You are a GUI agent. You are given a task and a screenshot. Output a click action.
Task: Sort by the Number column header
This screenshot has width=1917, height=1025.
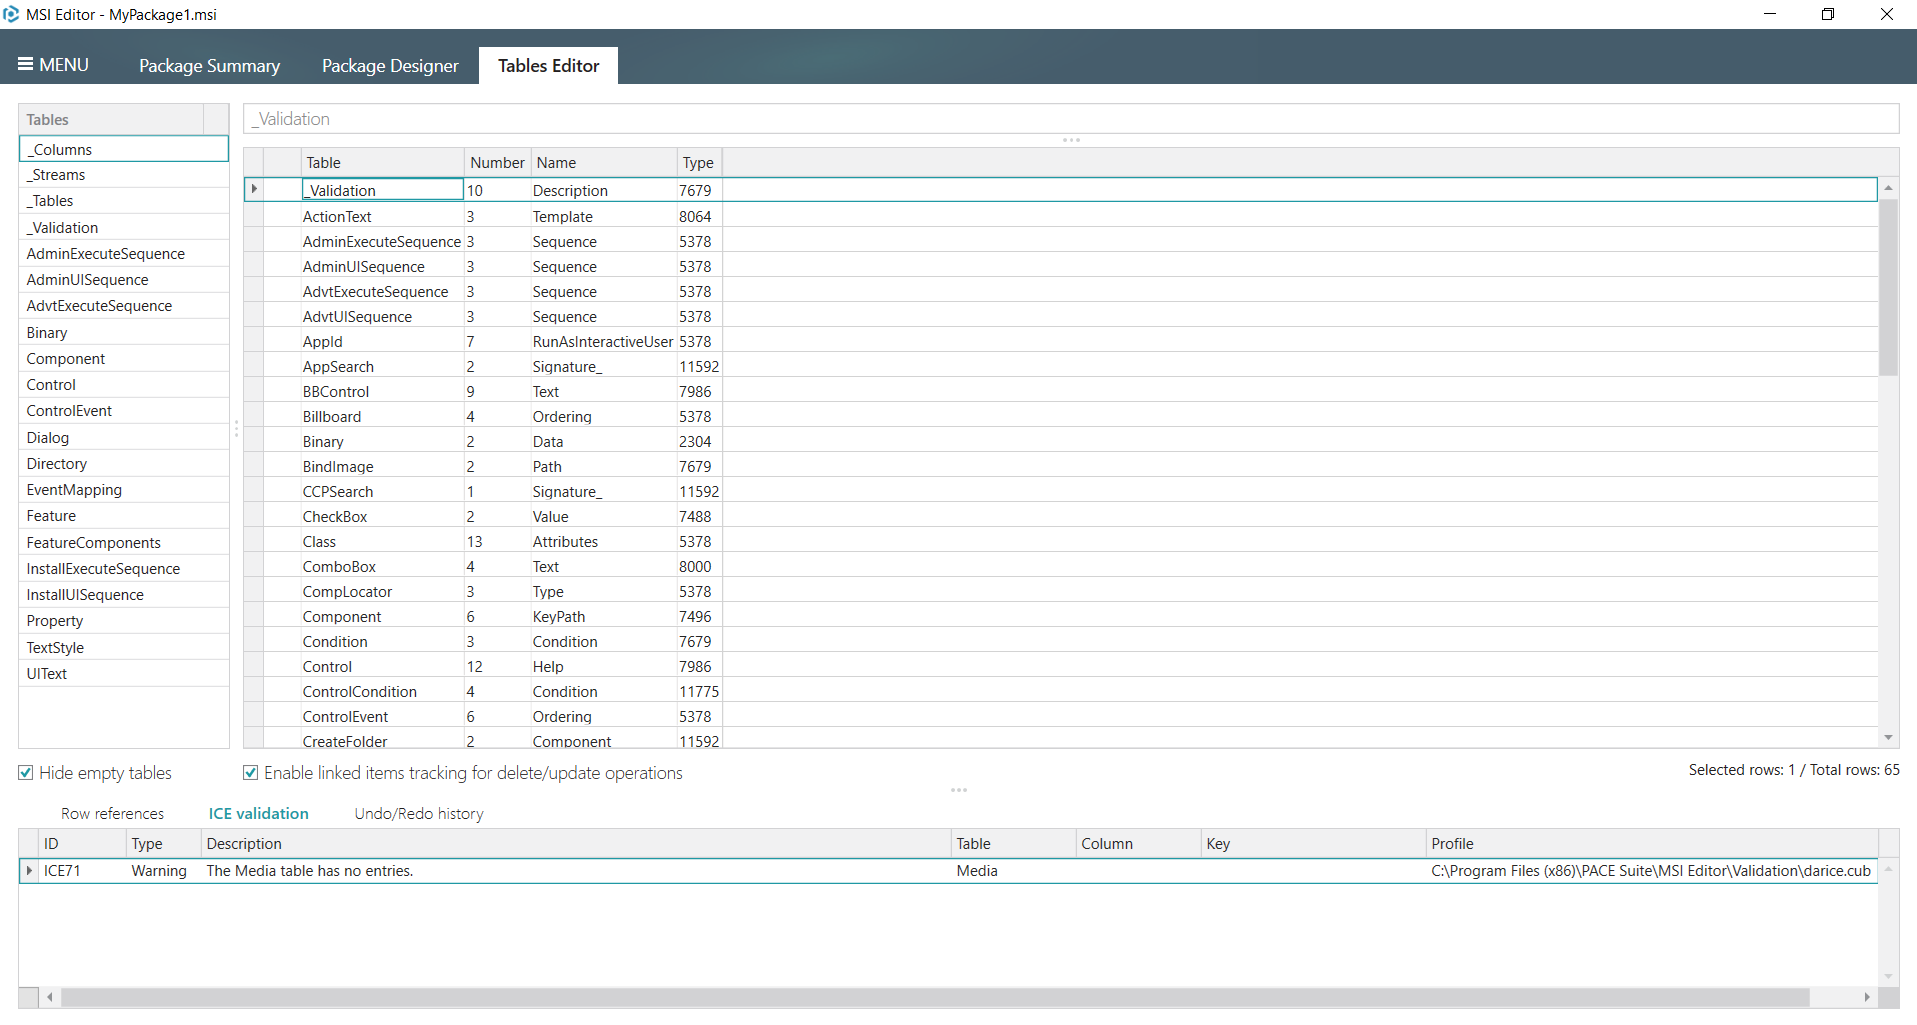(497, 163)
